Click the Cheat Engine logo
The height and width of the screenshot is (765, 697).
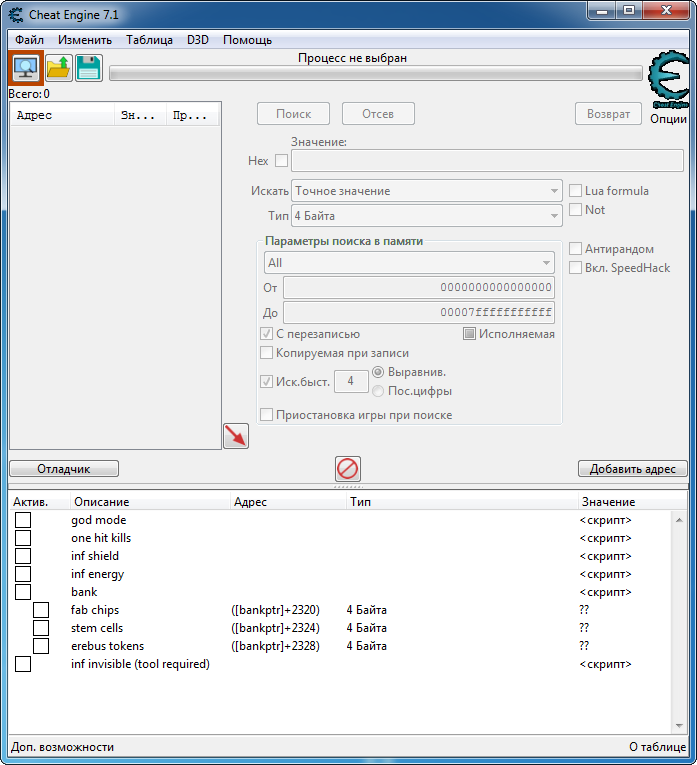[669, 80]
